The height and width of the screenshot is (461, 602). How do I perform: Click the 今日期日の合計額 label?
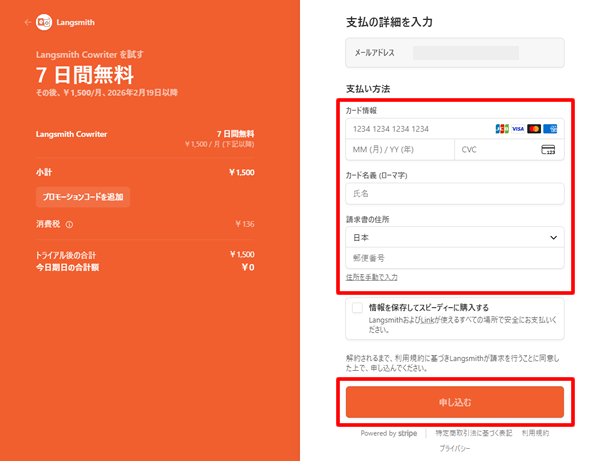(x=68, y=268)
